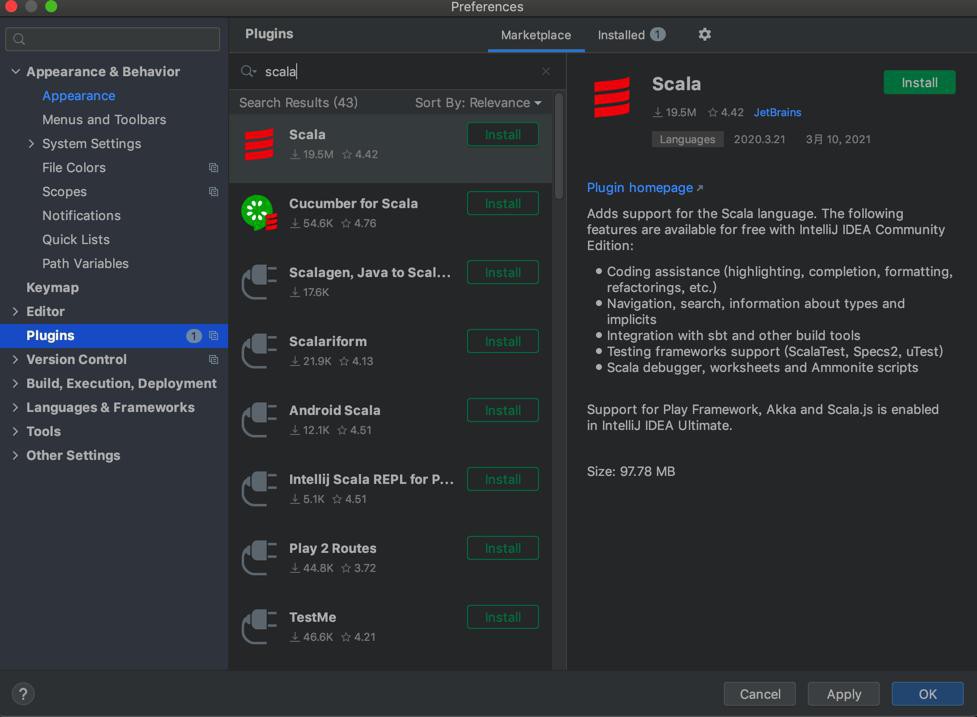Screen dimensions: 977x717
Task: Install Cucumber for Scala plugin
Action: (503, 204)
